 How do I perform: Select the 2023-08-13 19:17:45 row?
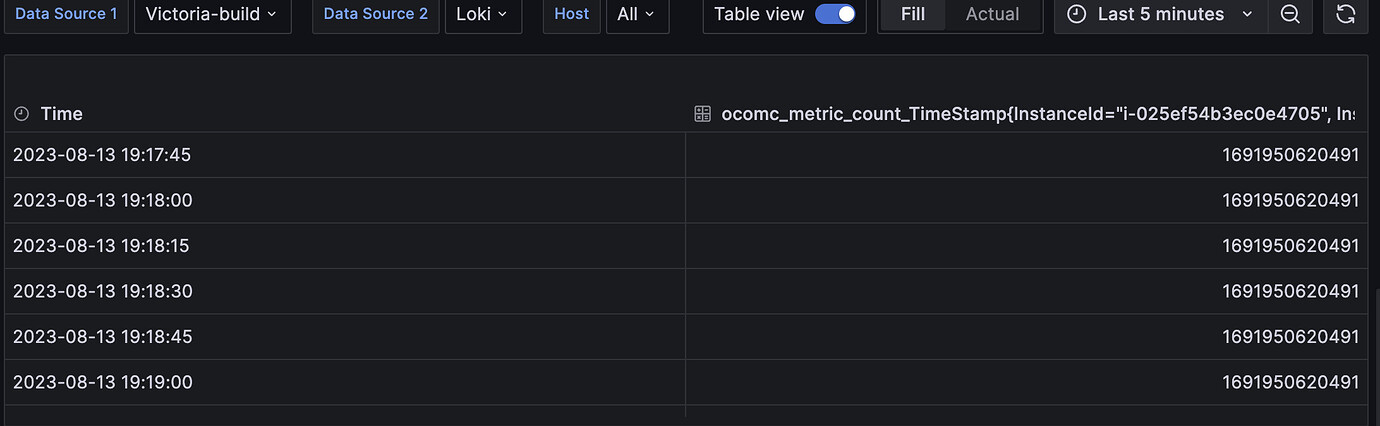[686, 155]
